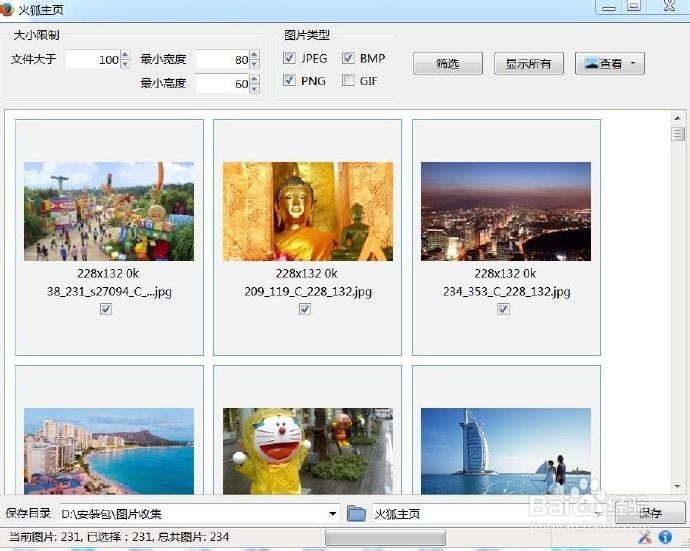Screen dimensions: 690x551
Task: Click the 228x132 0k text under Buddha image
Action: point(307,273)
